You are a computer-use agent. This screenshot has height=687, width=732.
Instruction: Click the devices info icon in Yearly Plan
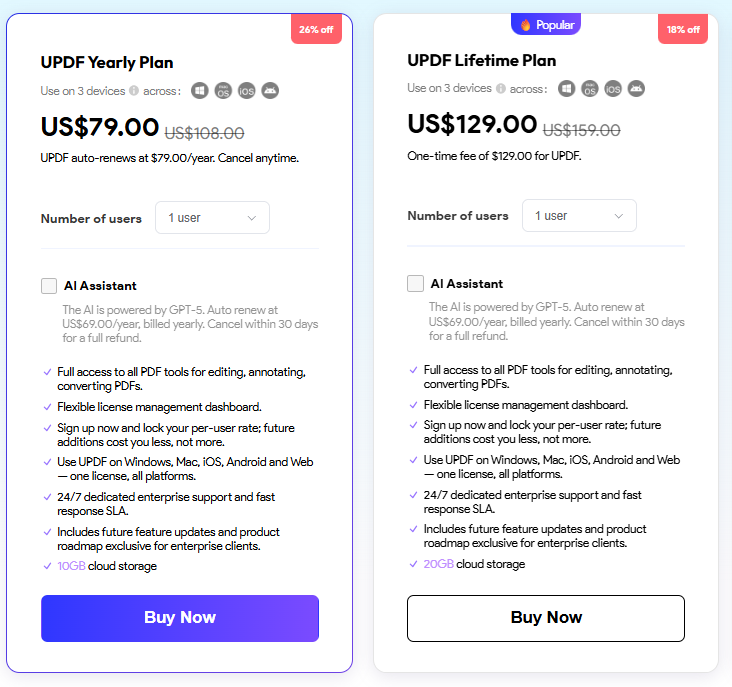(134, 91)
